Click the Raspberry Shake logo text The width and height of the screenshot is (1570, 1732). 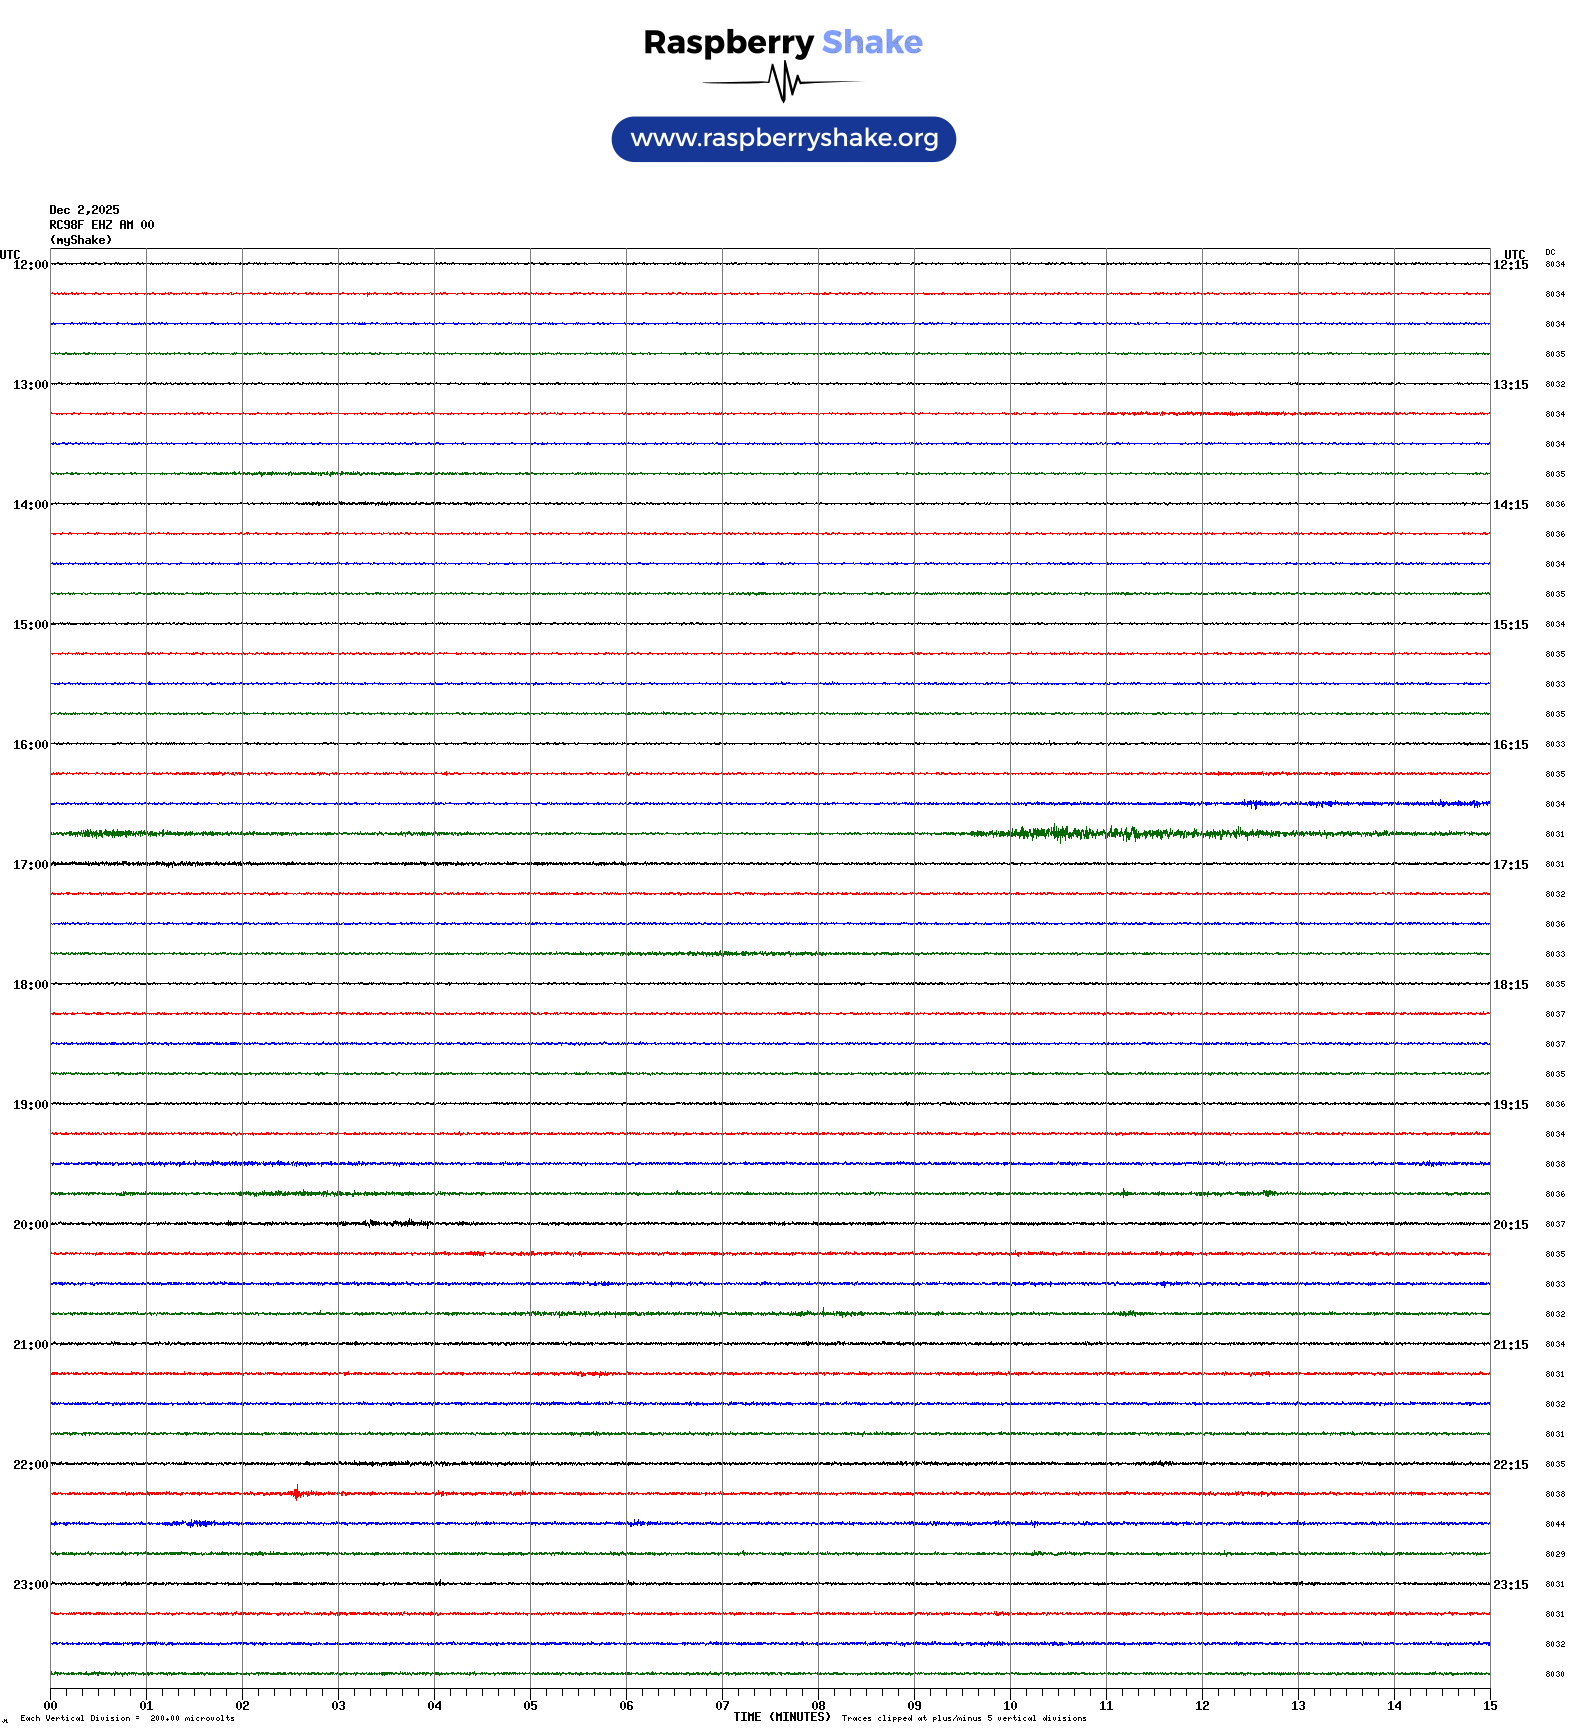point(782,42)
